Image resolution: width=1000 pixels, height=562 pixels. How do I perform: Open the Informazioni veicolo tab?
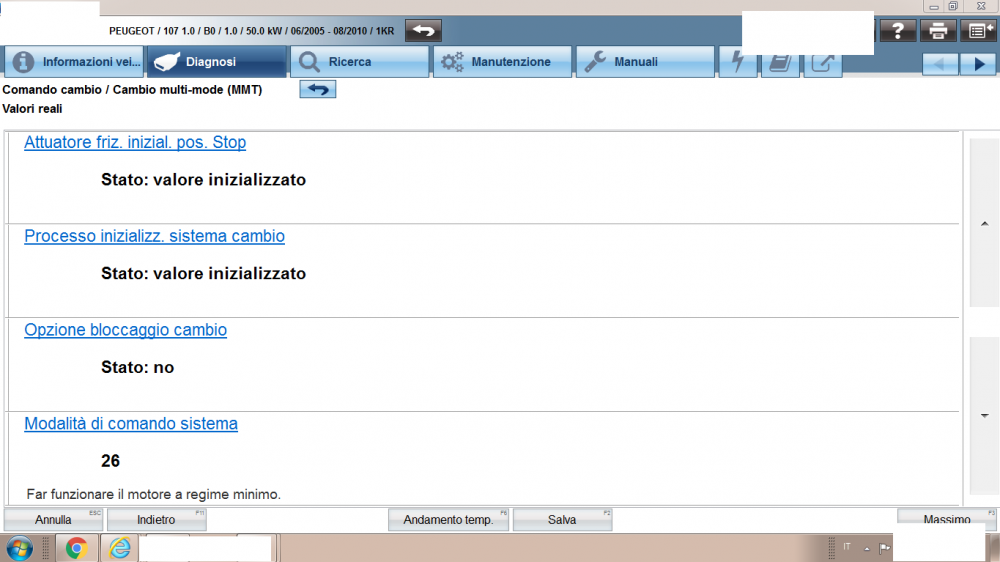[x=73, y=62]
